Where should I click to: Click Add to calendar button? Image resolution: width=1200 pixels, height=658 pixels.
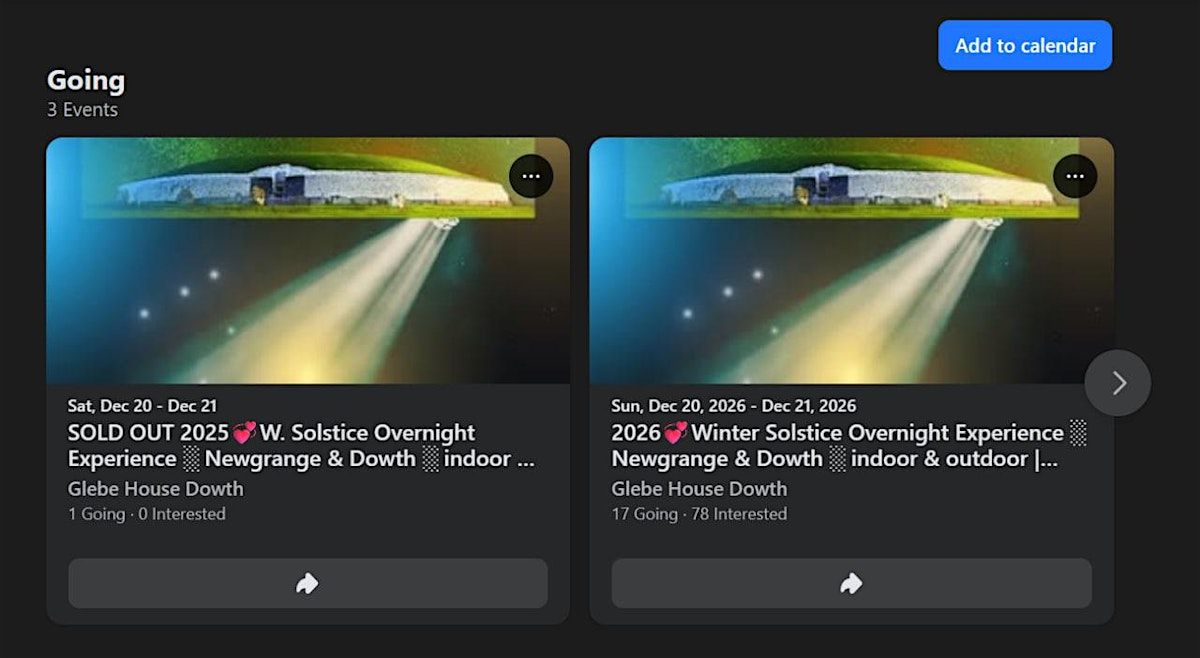[x=1025, y=45]
